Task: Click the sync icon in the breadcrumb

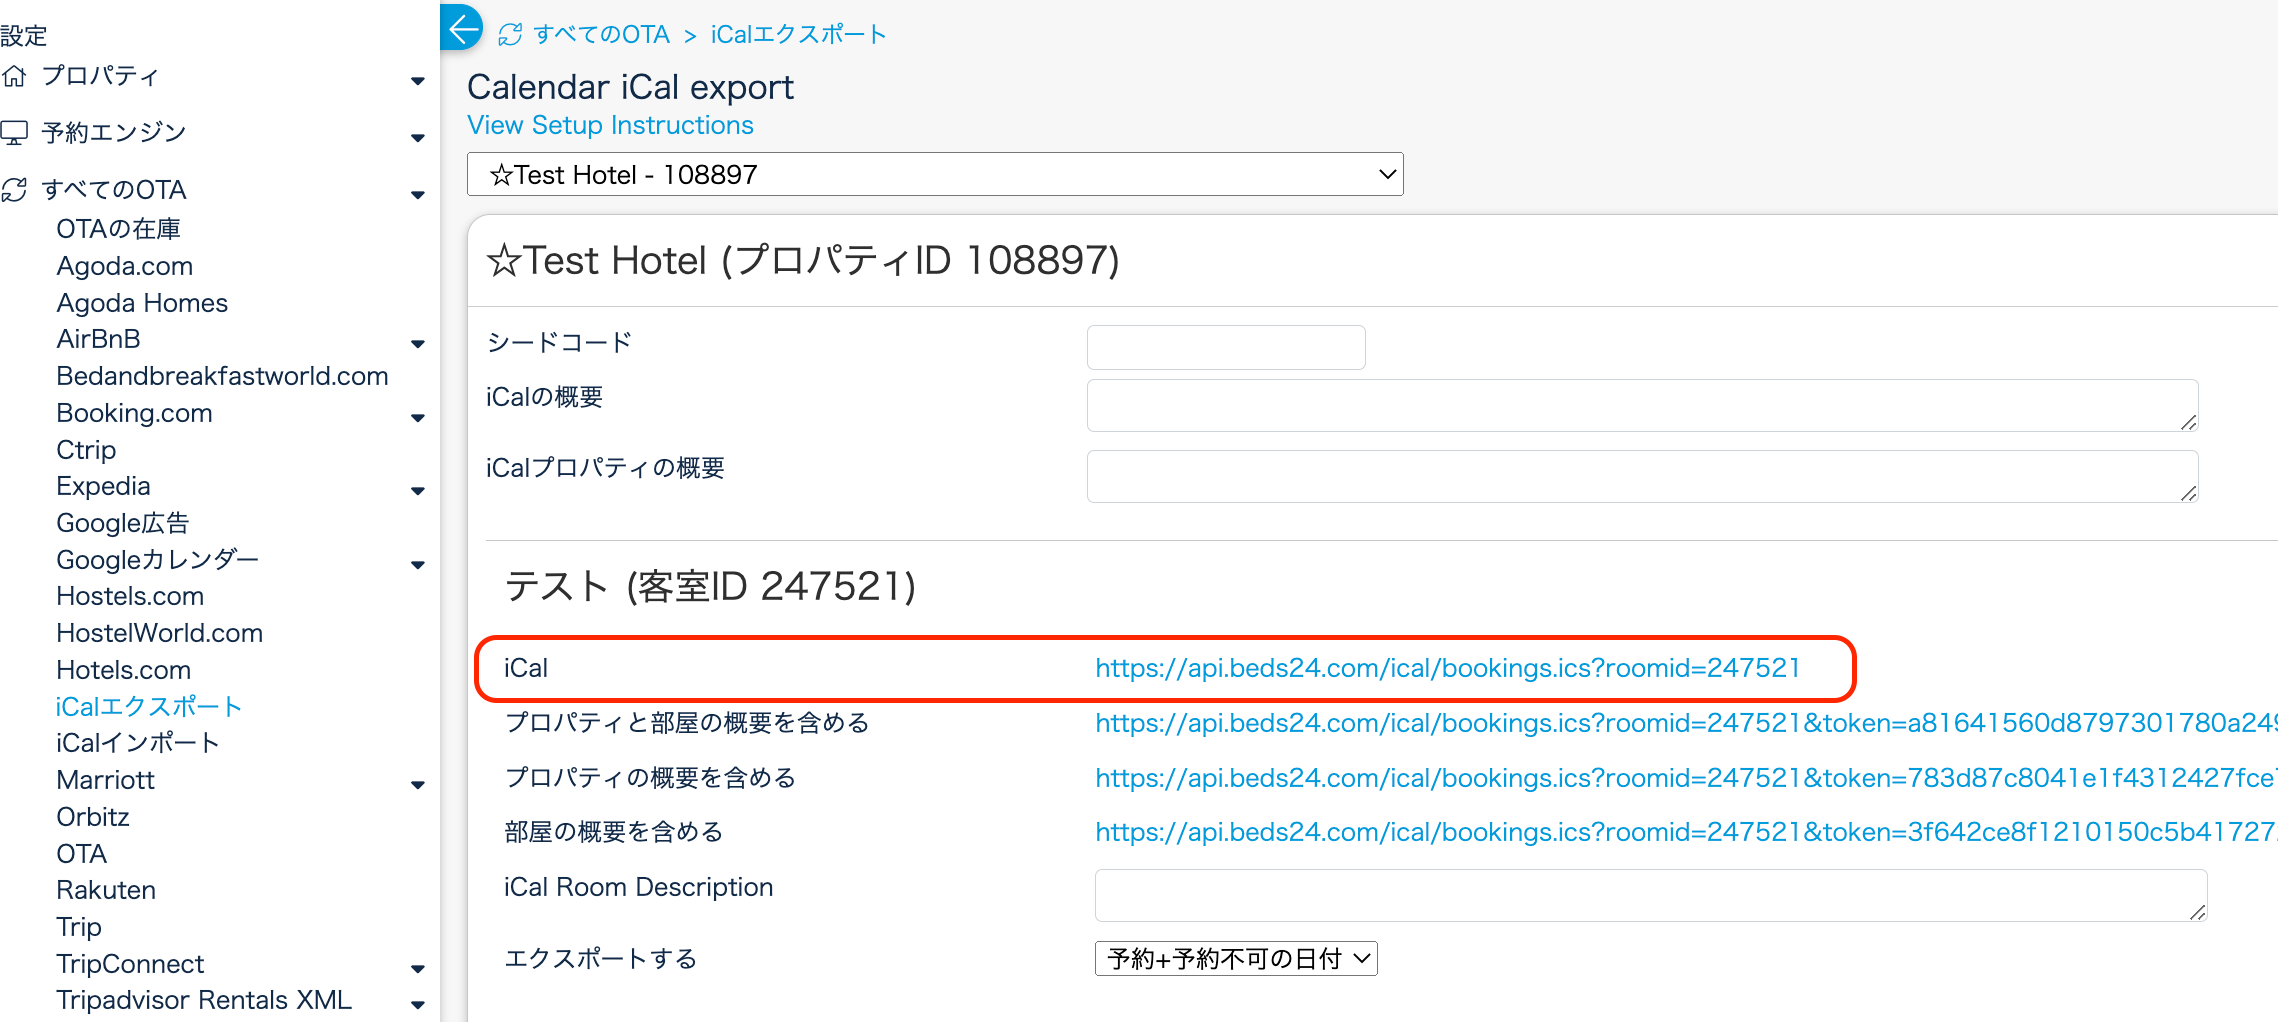Action: [x=510, y=35]
